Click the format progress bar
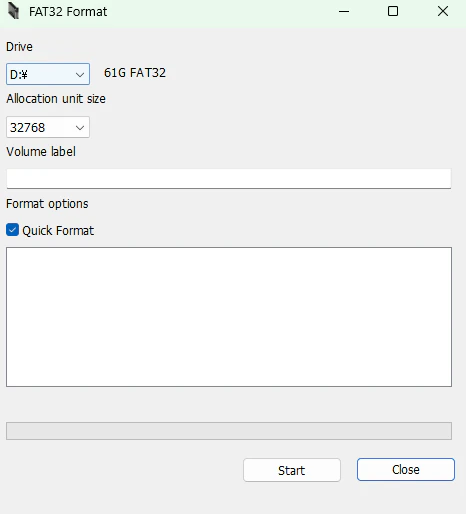Image resolution: width=466 pixels, height=514 pixels. pyautogui.click(x=229, y=431)
